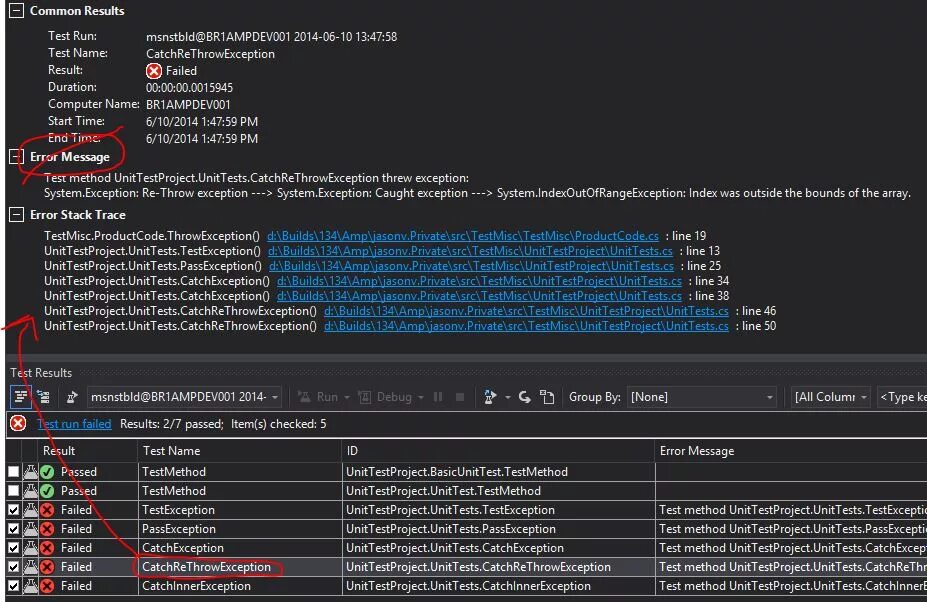Click the red failed icon on the CatchReThrowException row
The height and width of the screenshot is (602, 927).
click(47, 567)
